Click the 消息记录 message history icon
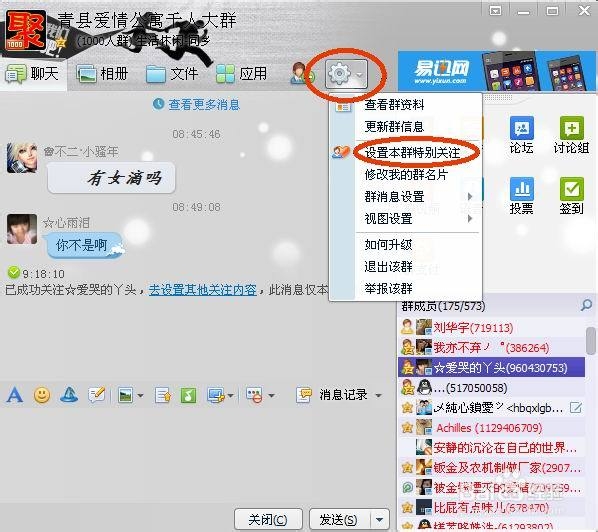Viewport: 598px width, 532px height. (304, 395)
